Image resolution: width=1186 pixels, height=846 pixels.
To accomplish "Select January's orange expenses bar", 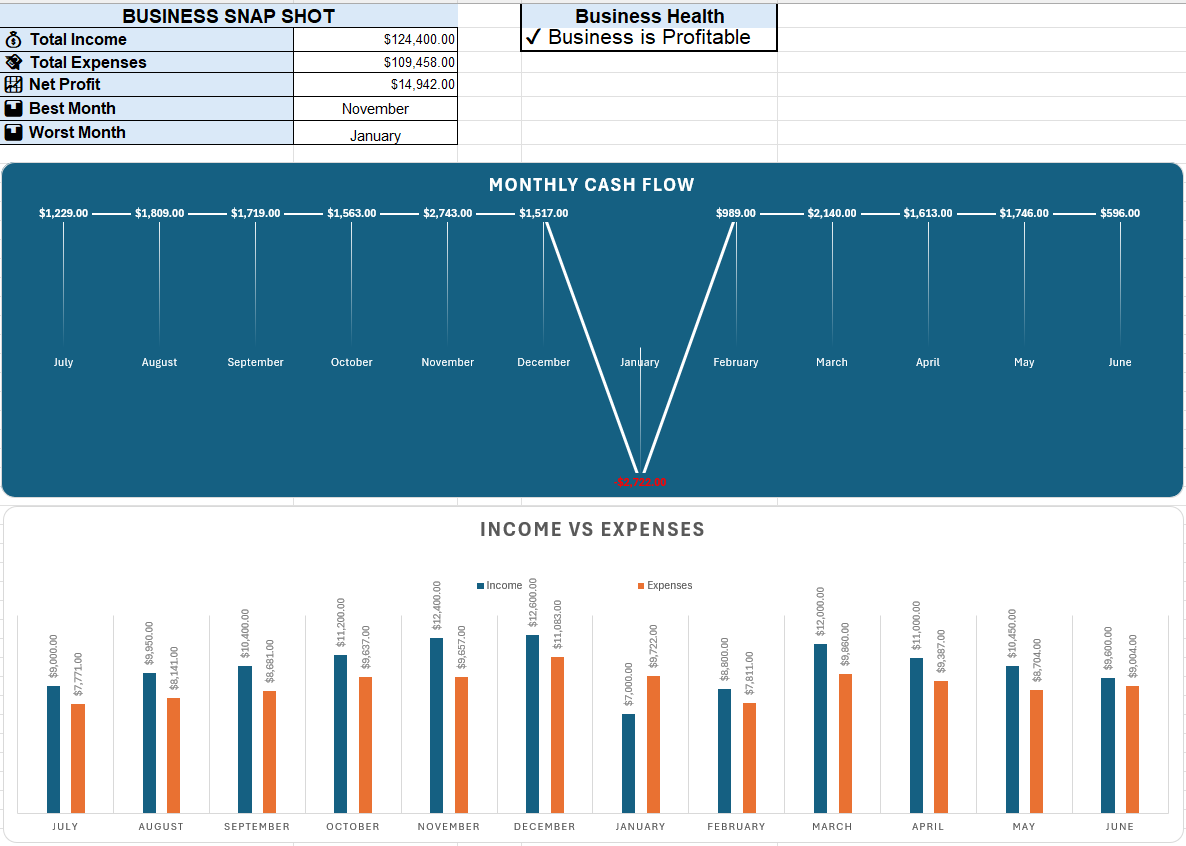I will coord(654,745).
